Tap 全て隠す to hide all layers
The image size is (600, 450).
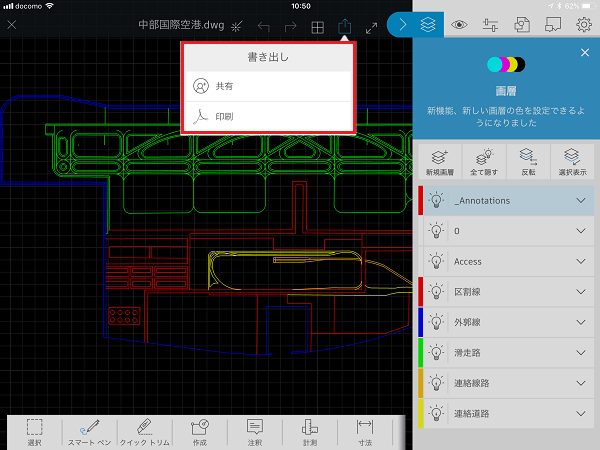(484, 162)
